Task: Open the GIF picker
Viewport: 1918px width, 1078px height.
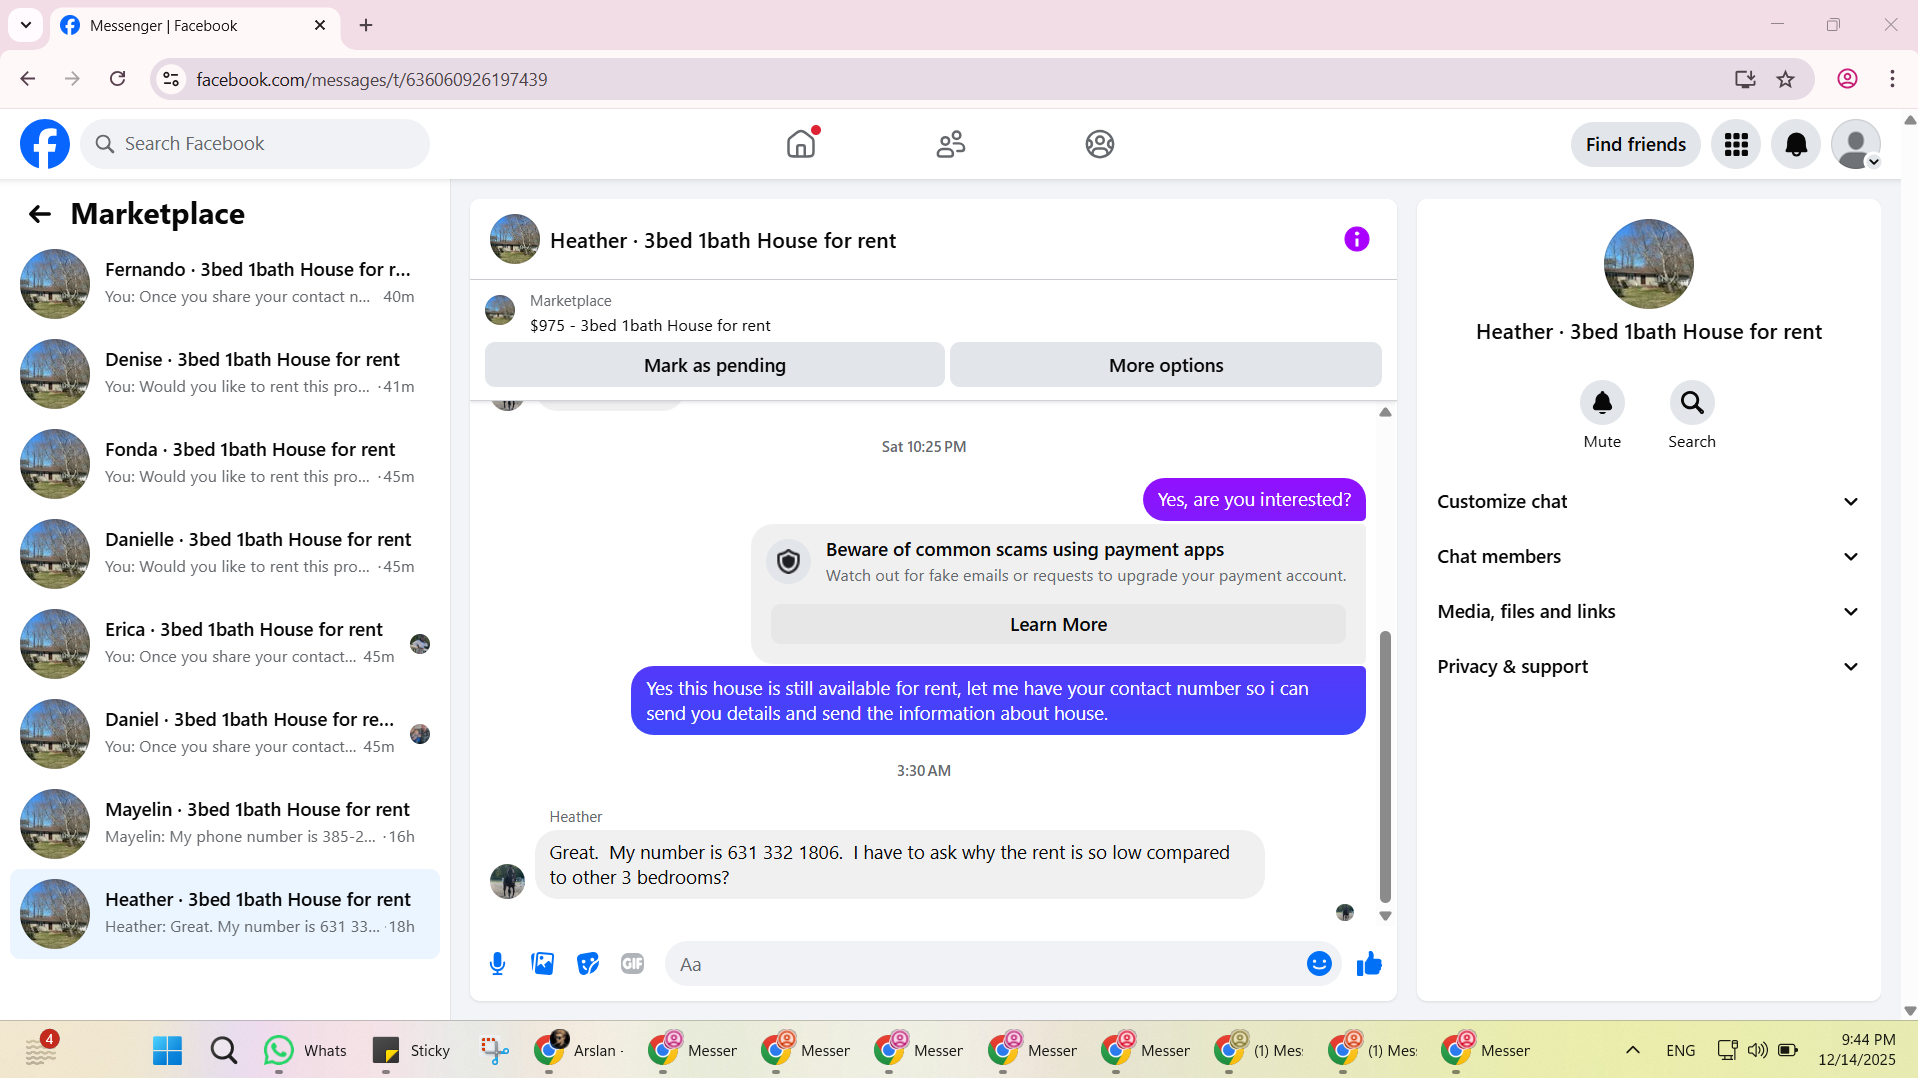Action: click(632, 964)
